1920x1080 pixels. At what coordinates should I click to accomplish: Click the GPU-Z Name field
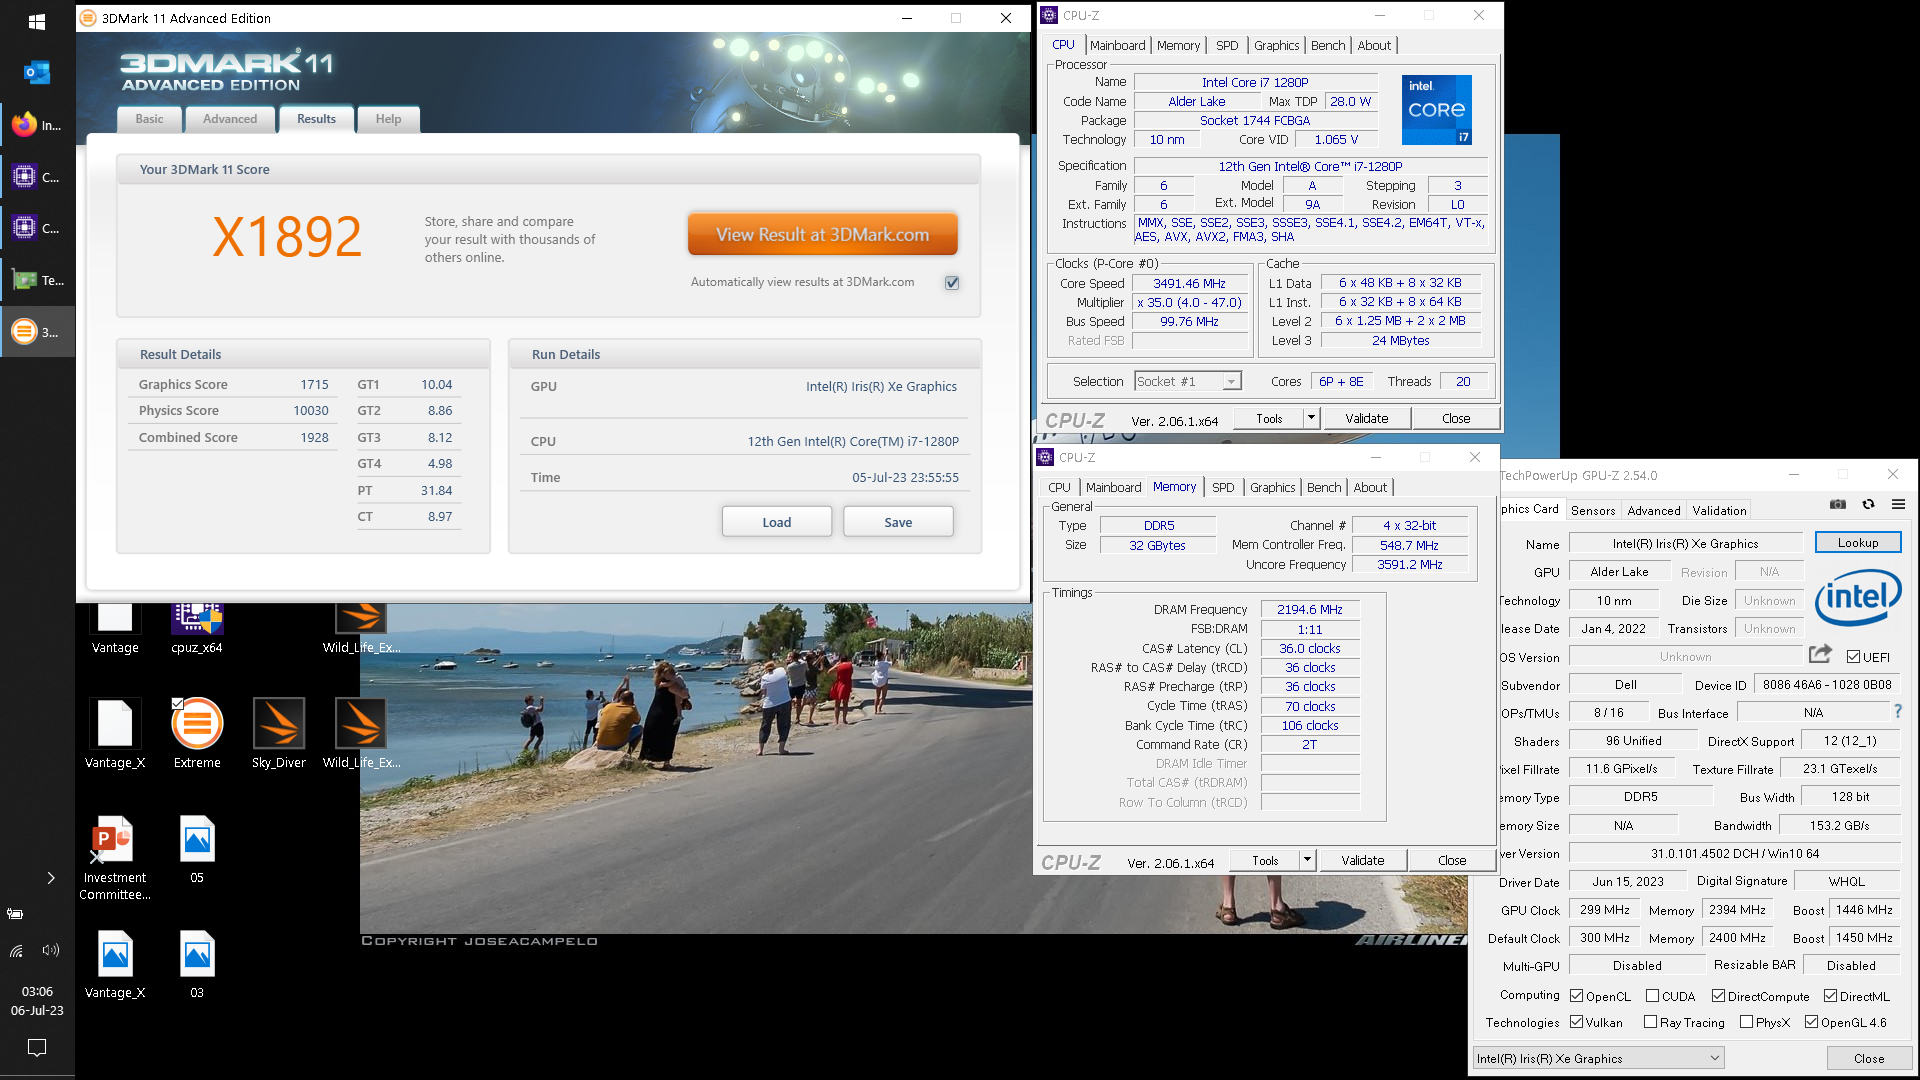coord(1685,543)
